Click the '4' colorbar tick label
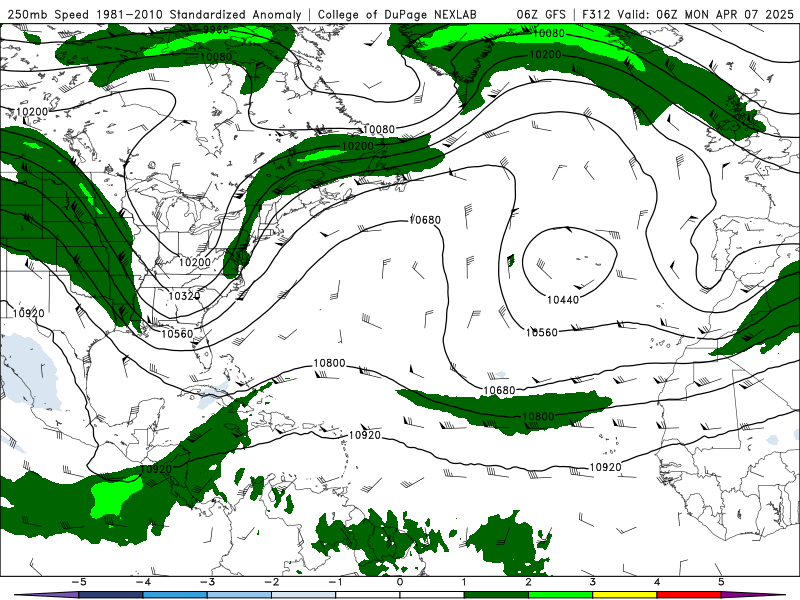 click(x=657, y=582)
